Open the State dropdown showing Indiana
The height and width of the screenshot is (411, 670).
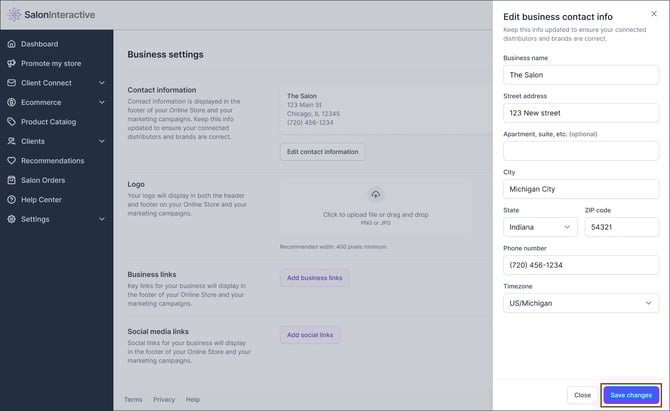[540, 227]
